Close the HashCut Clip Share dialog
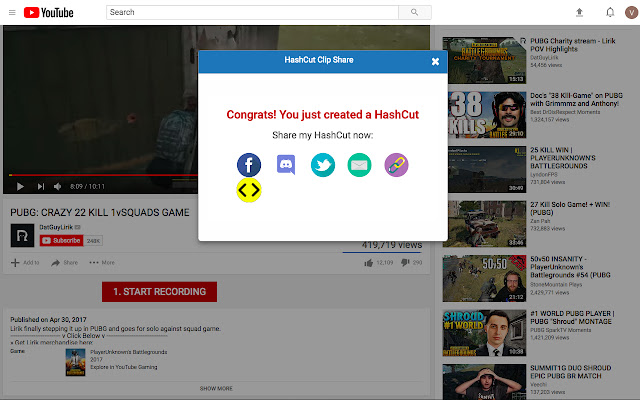This screenshot has height=400, width=640. point(435,61)
